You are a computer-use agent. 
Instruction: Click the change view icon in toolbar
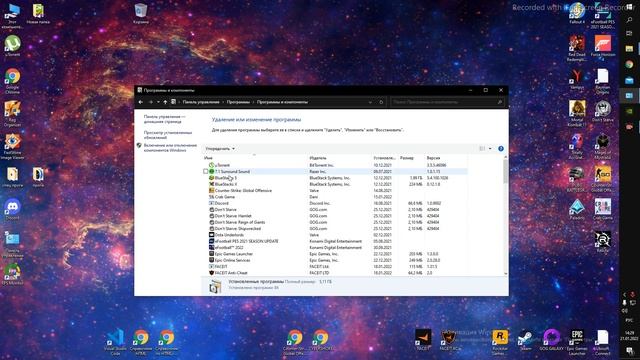pyautogui.click(x=482, y=149)
